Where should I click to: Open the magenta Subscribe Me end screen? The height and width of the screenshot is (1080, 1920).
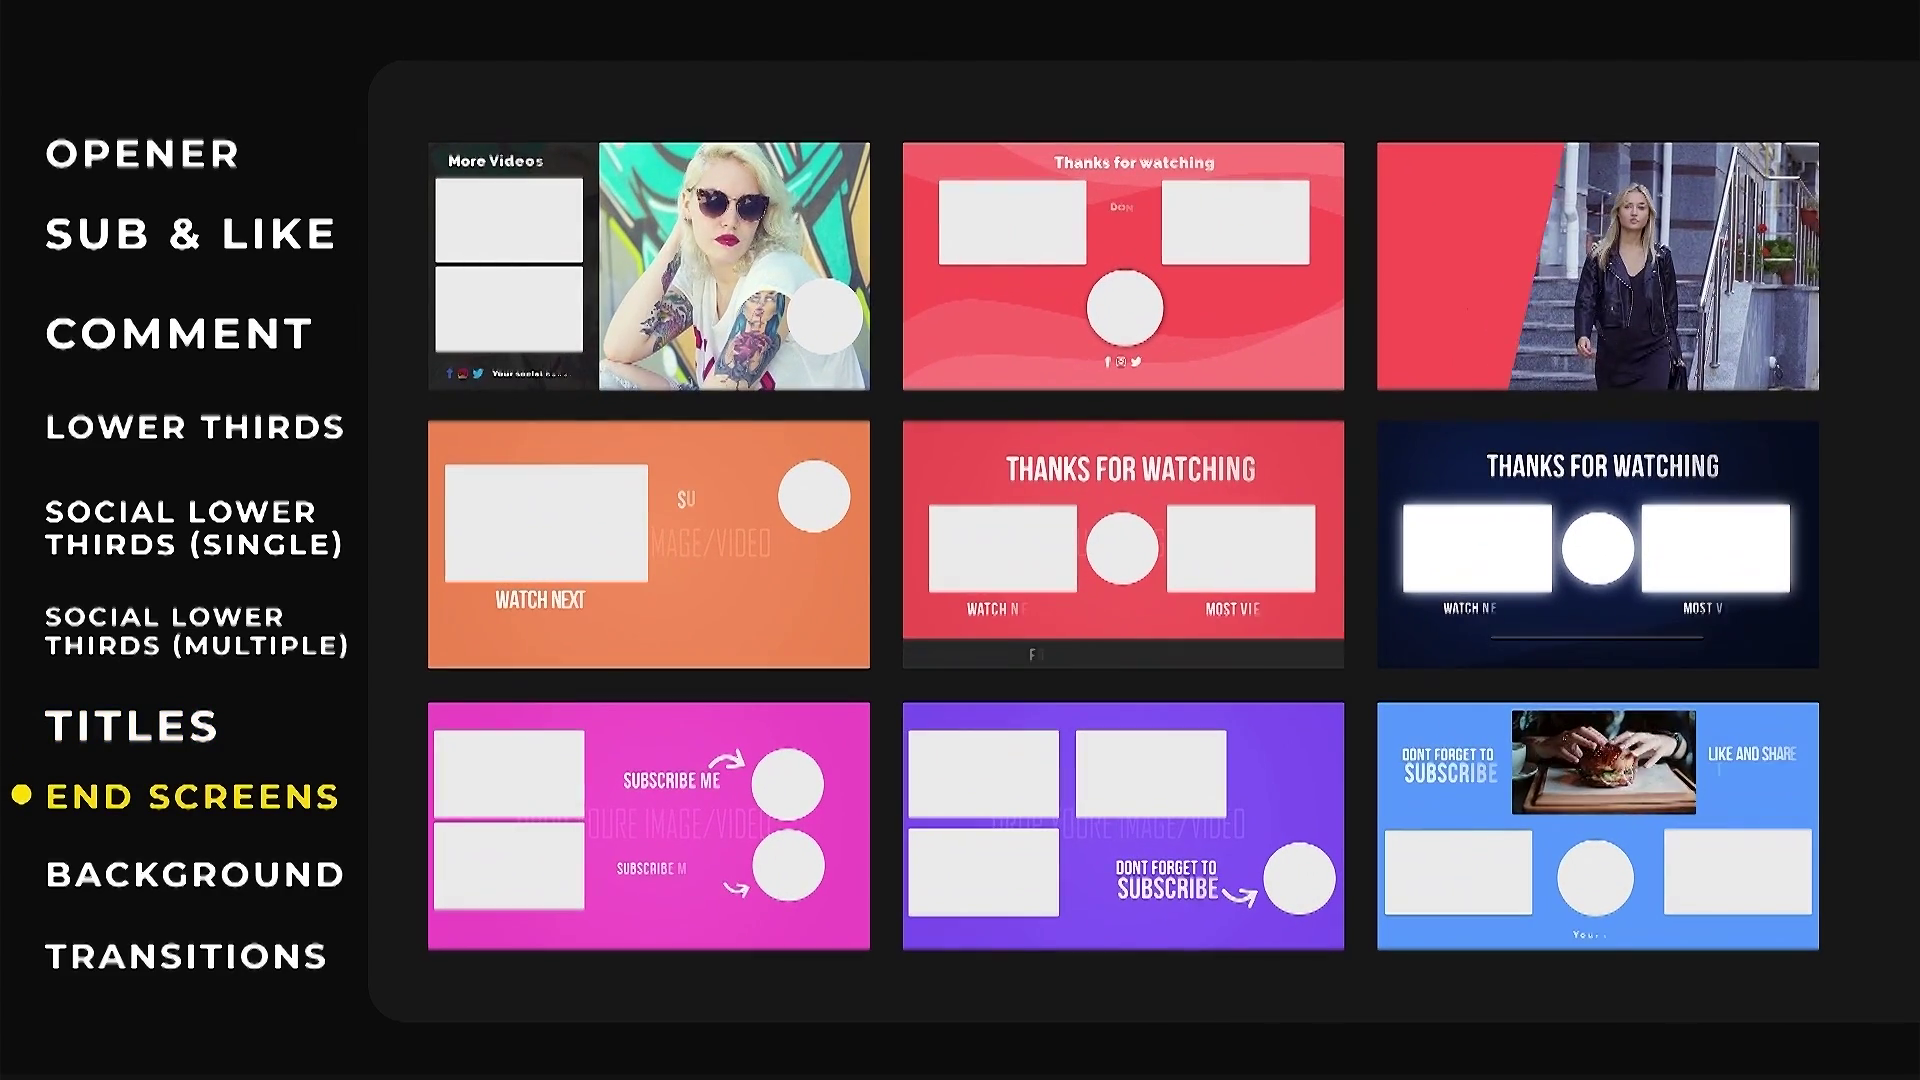pyautogui.click(x=648, y=826)
